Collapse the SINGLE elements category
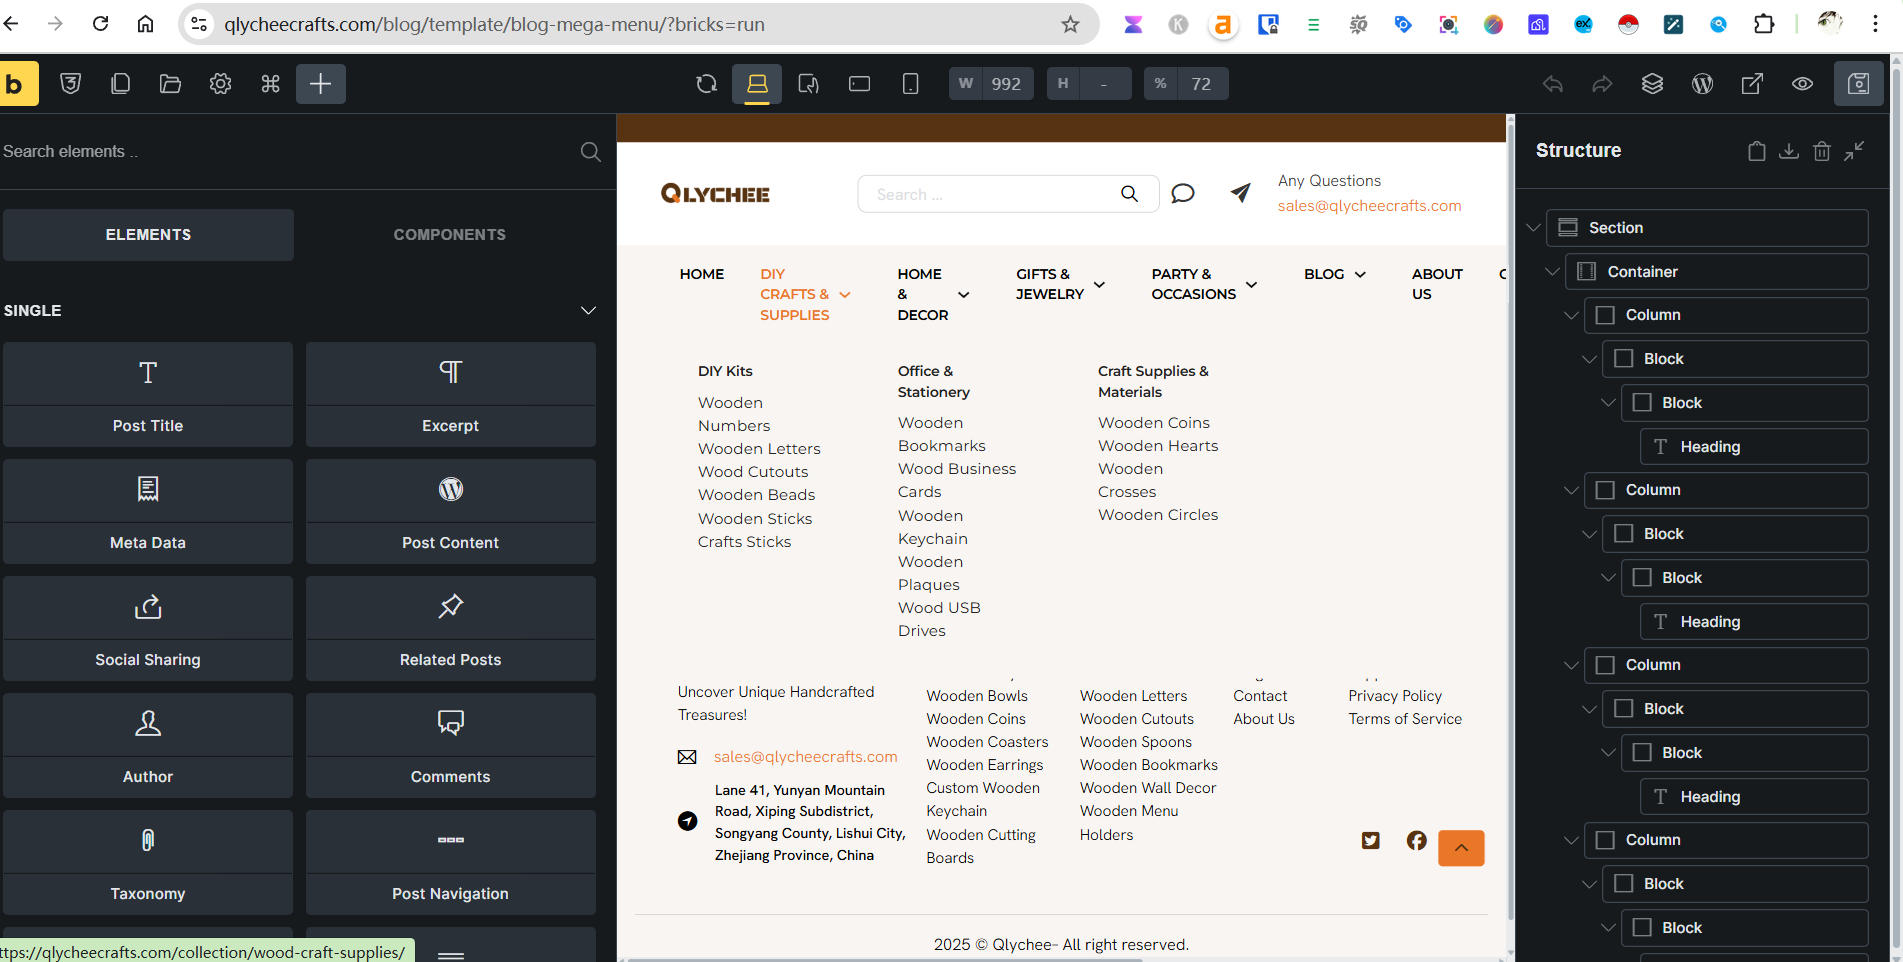Screen dimensions: 1903x962 (x=588, y=311)
